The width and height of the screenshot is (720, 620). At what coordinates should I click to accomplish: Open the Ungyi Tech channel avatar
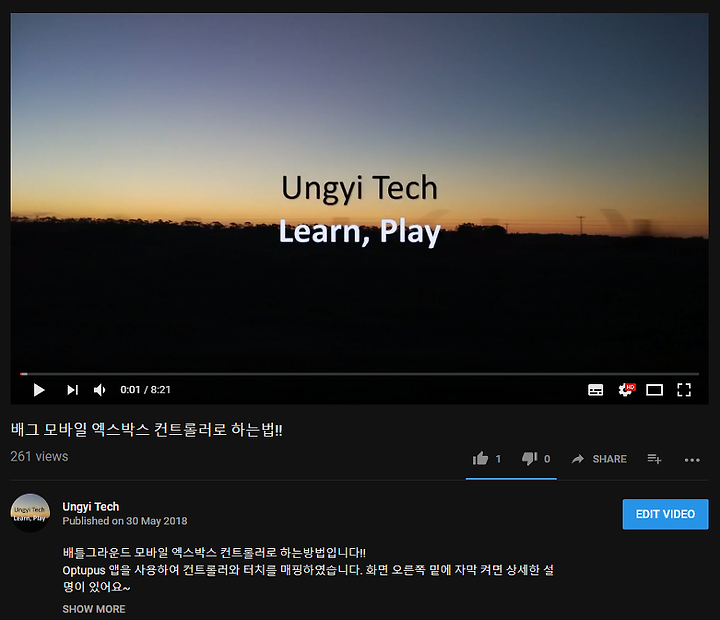[x=30, y=513]
